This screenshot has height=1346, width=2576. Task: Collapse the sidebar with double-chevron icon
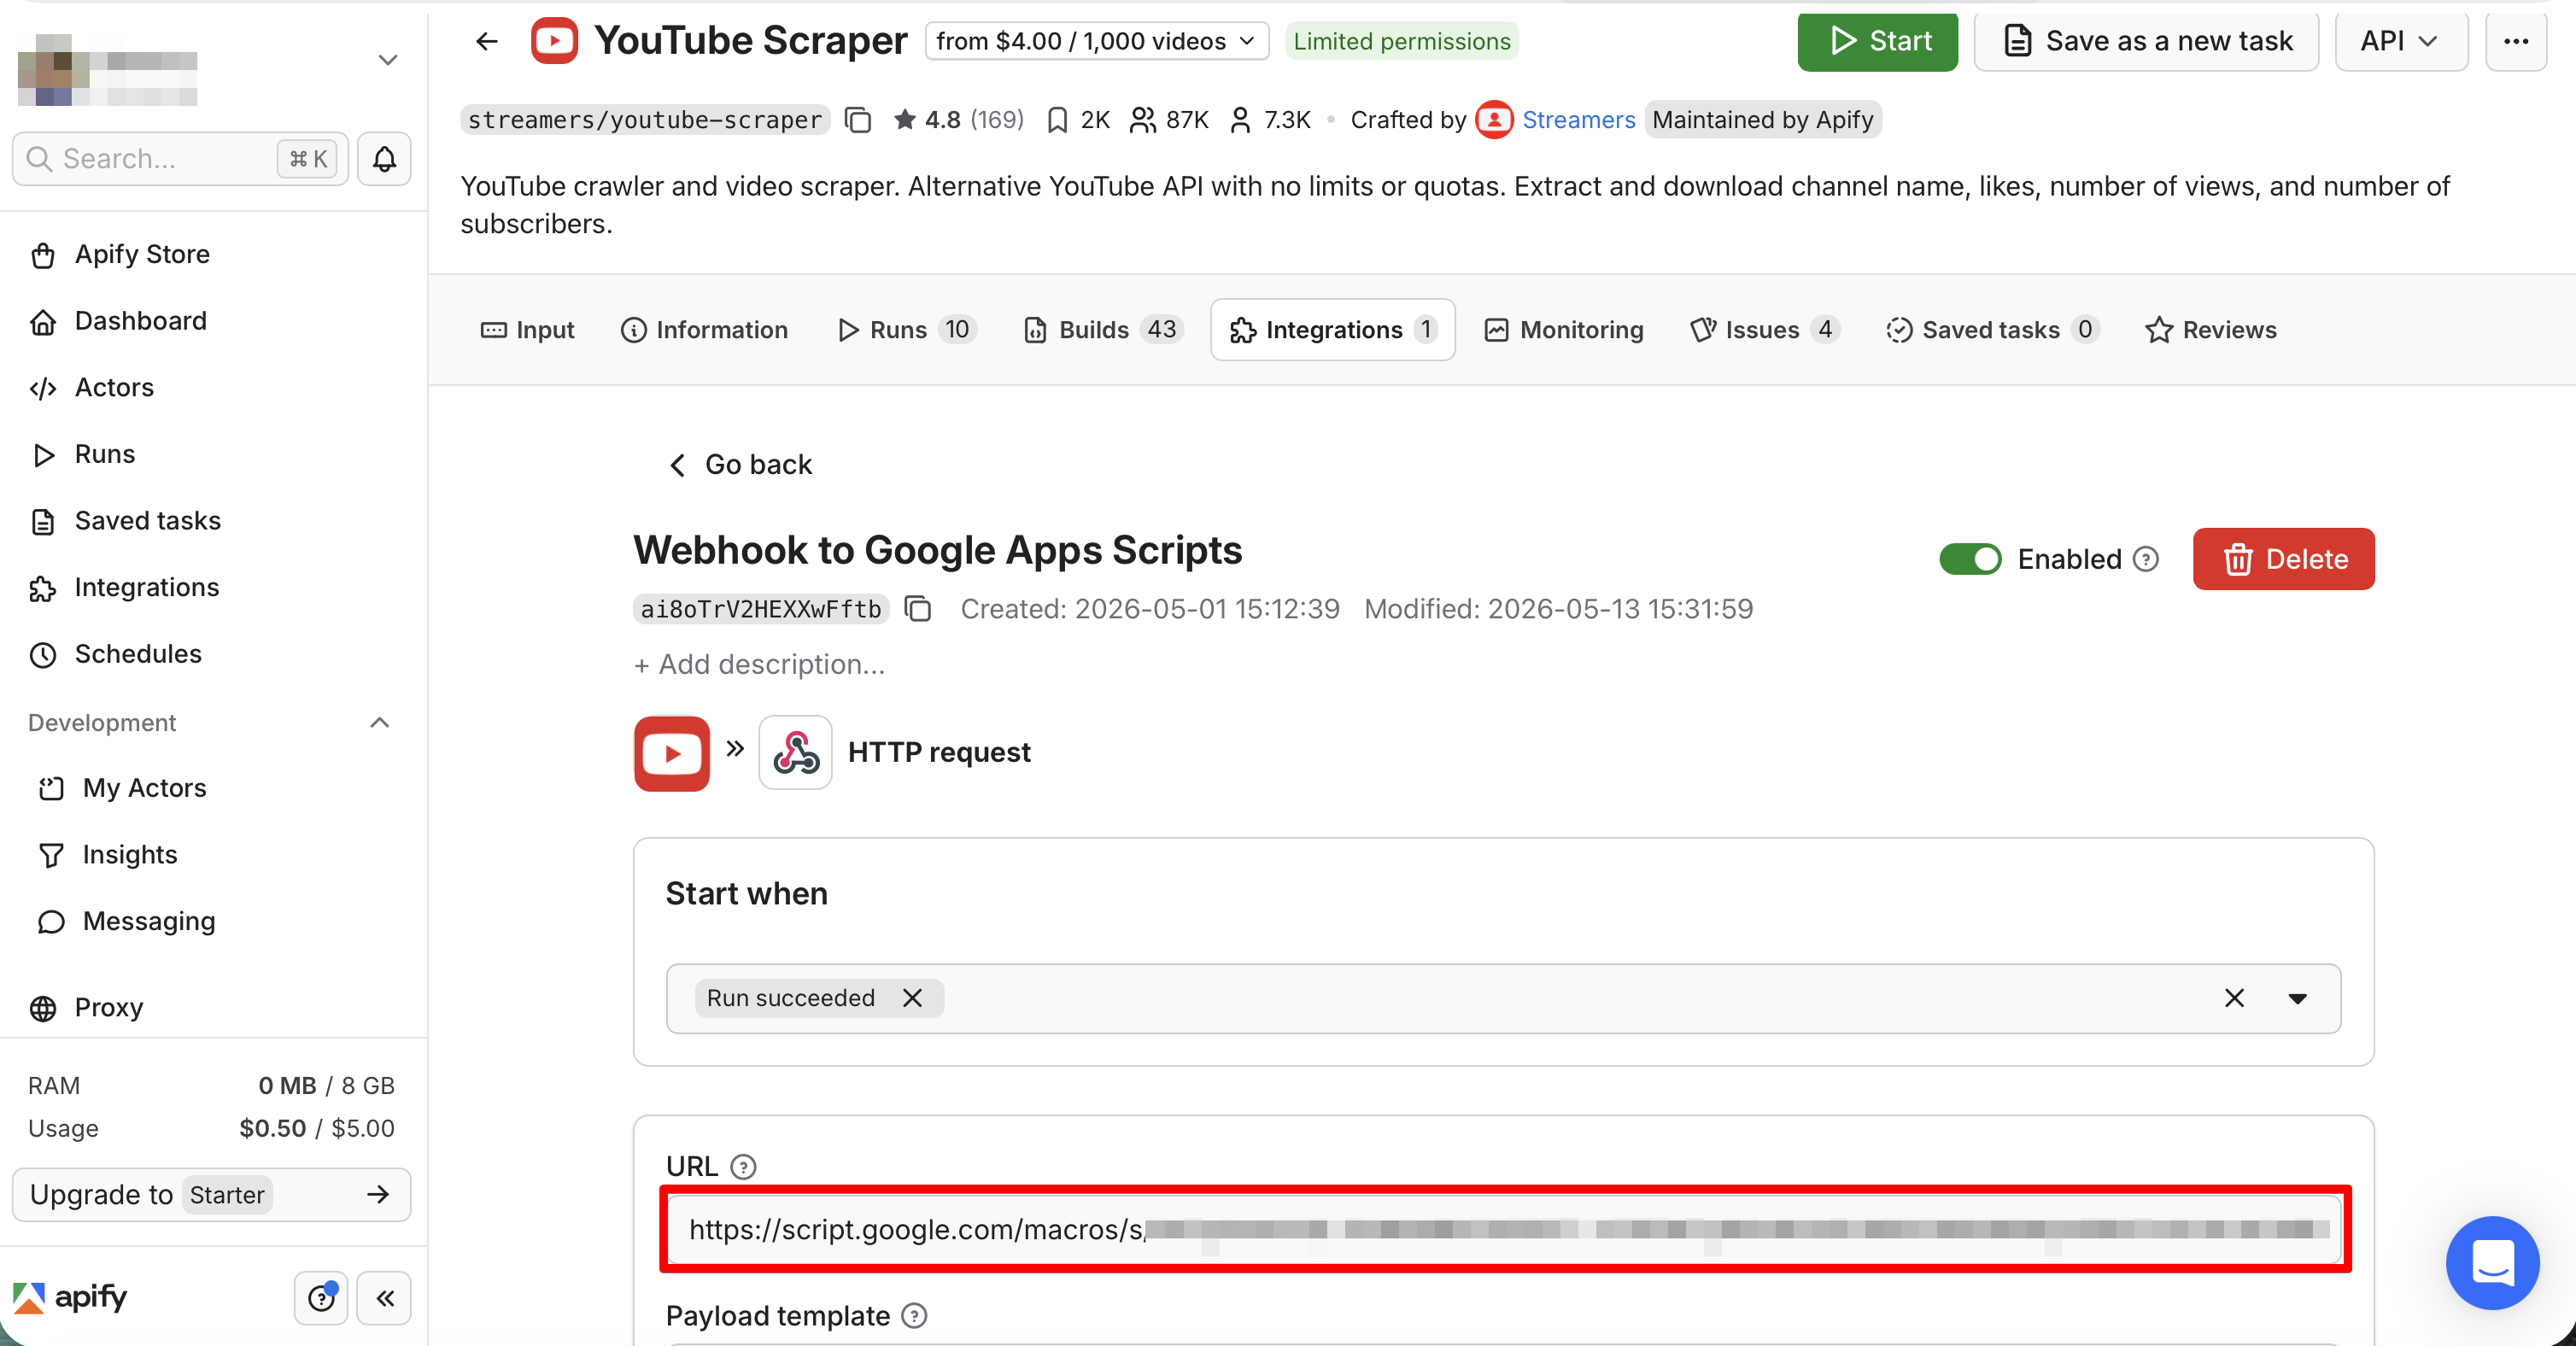coord(384,1297)
